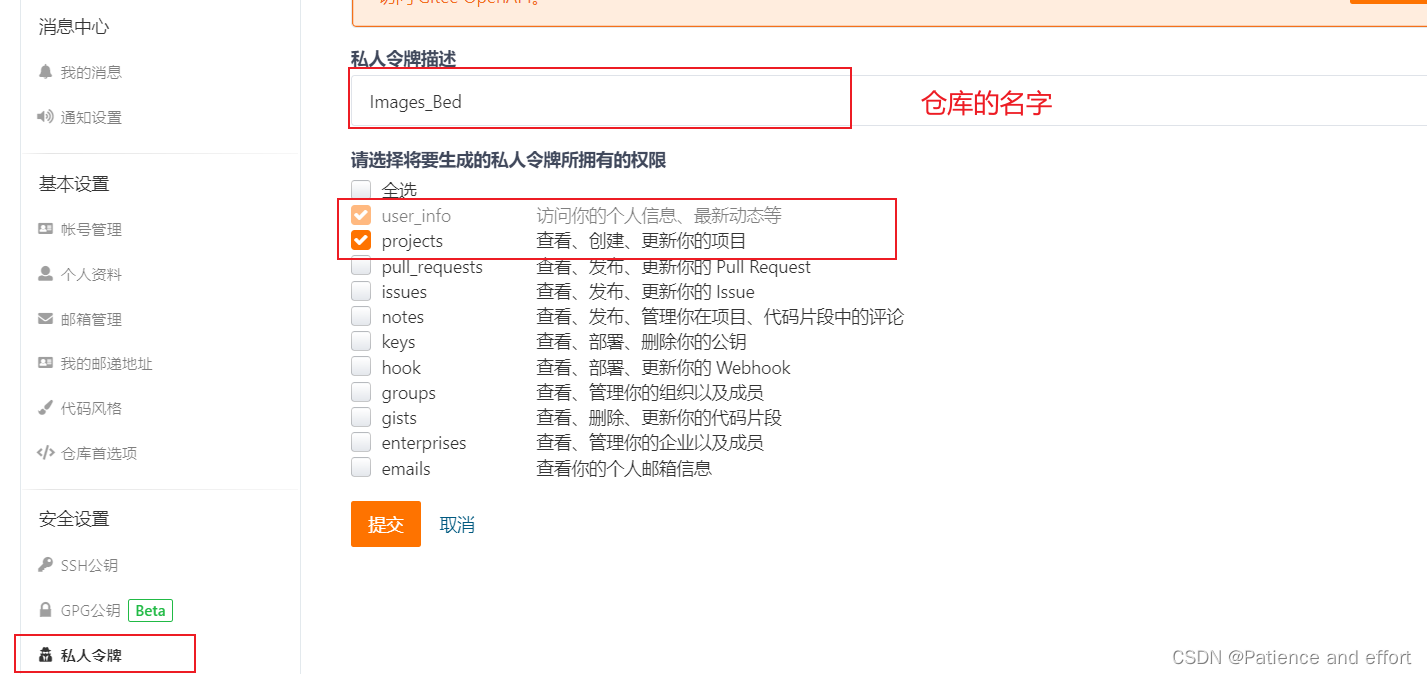Open 个人资料 page
This screenshot has height=674, width=1427.
click(91, 274)
